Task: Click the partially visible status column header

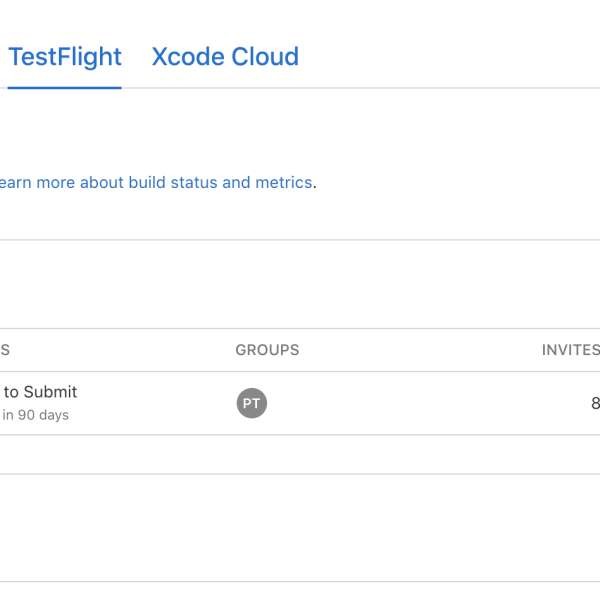Action: click(5, 350)
